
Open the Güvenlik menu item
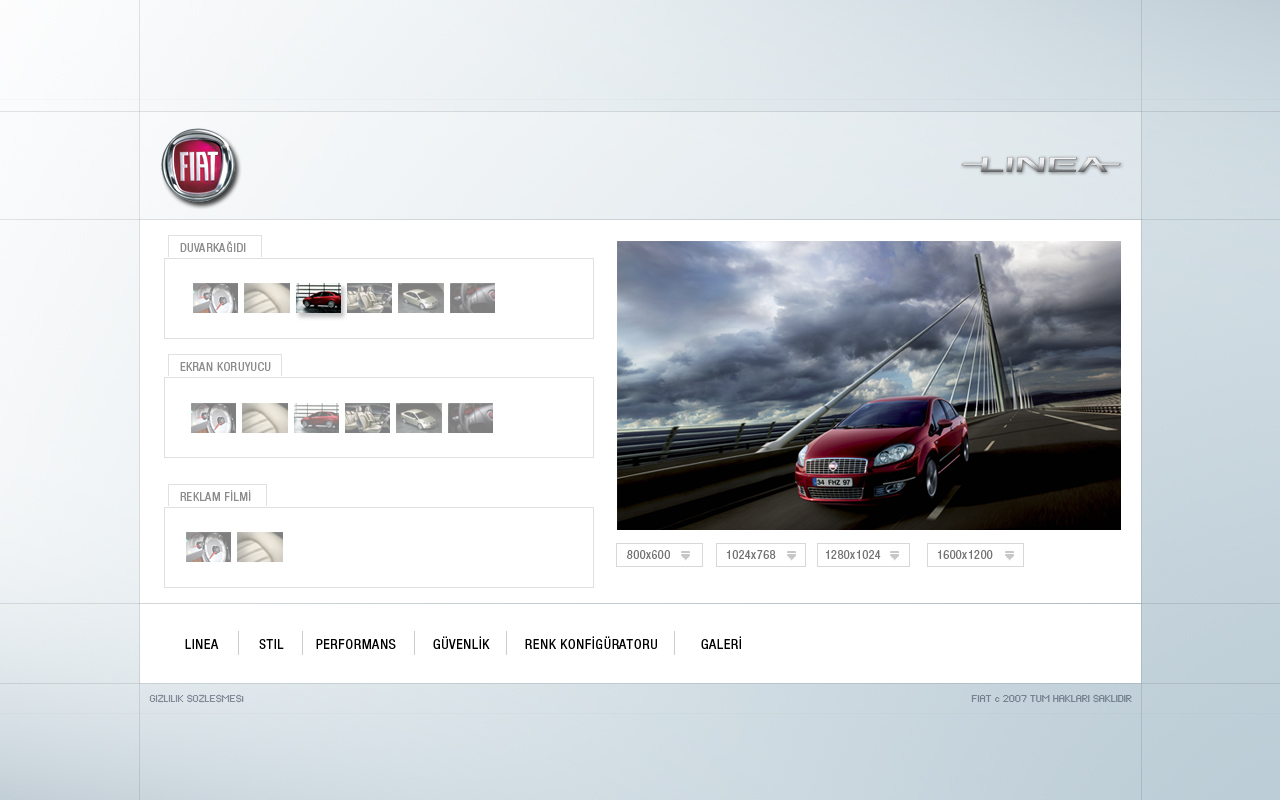(461, 644)
